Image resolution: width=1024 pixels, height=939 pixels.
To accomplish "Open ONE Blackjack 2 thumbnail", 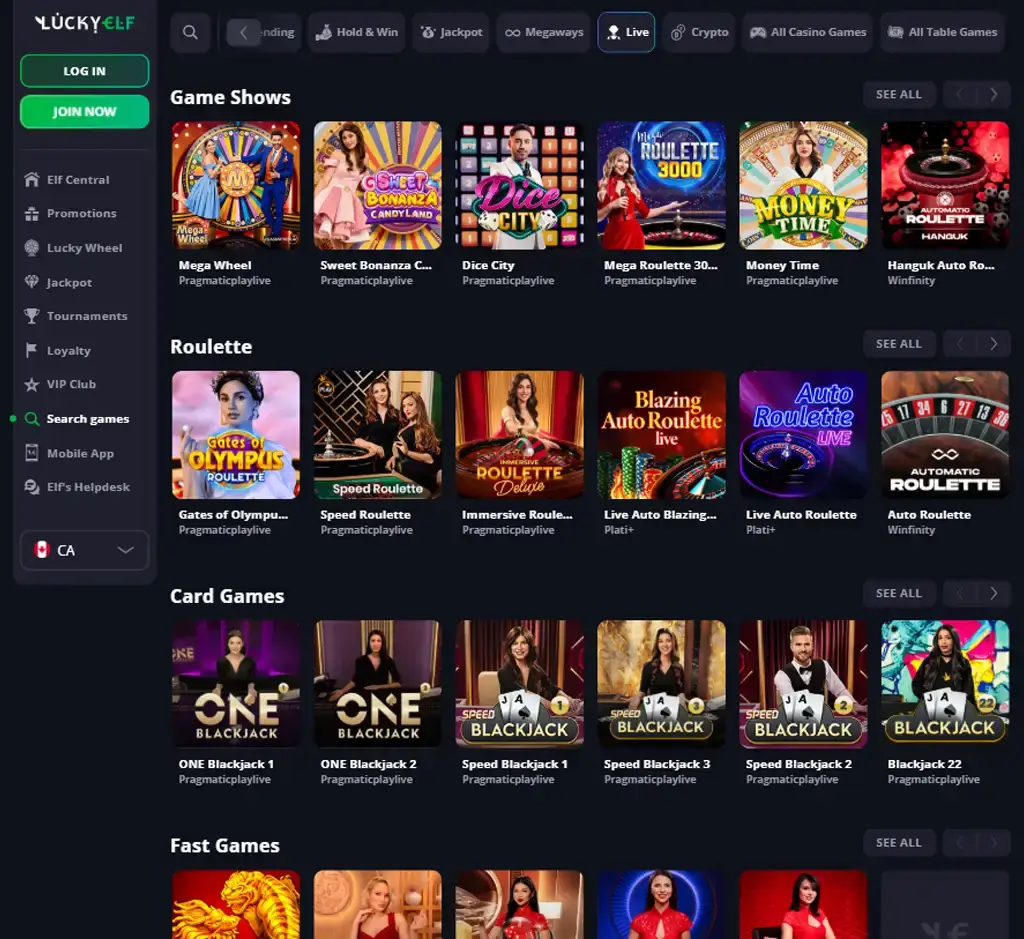I will click(377, 684).
